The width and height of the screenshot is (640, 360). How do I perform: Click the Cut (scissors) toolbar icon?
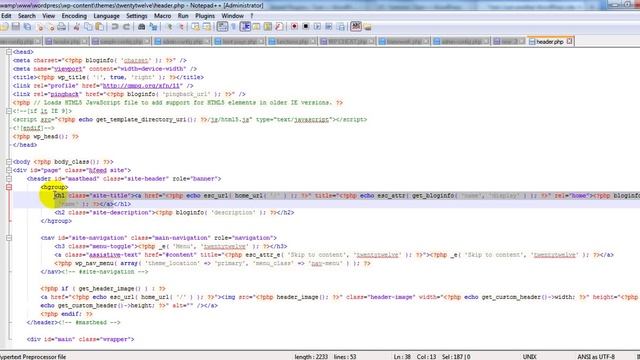(x=76, y=27)
